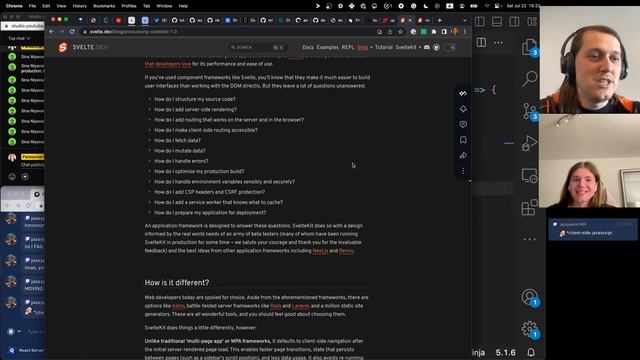Open the REPL nav link

point(348,47)
